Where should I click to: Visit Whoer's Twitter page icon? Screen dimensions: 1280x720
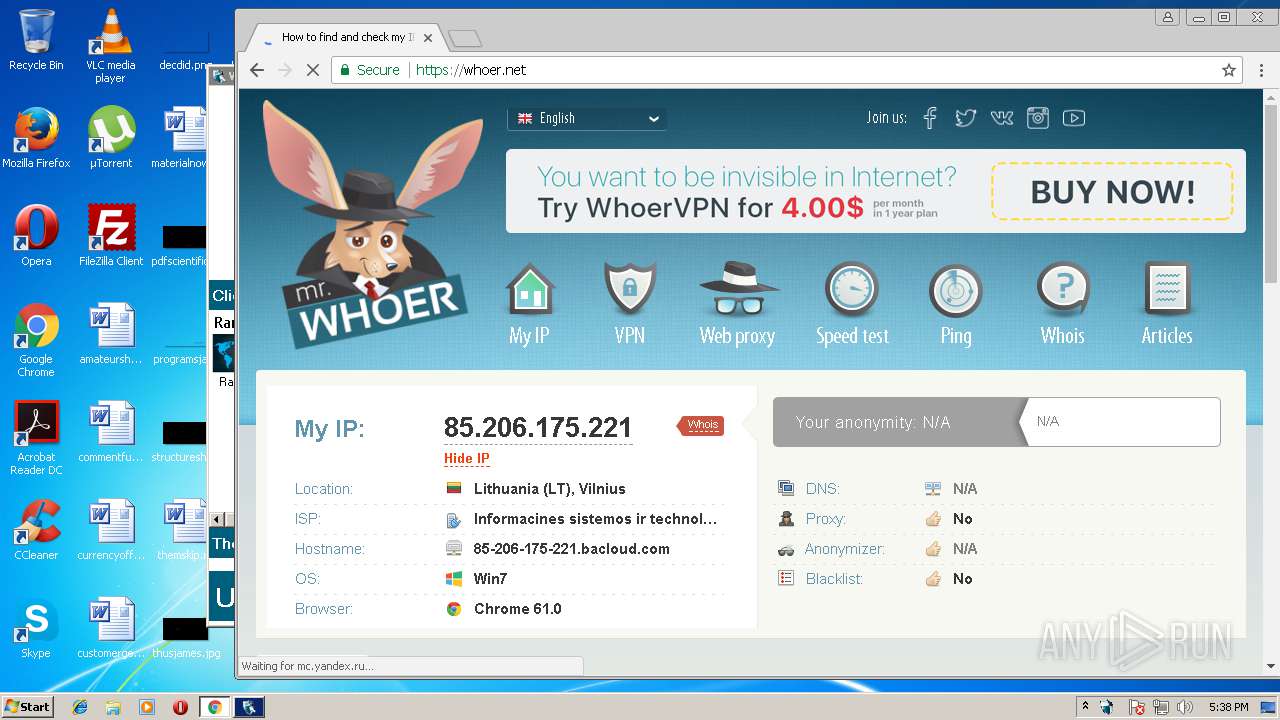pyautogui.click(x=965, y=118)
